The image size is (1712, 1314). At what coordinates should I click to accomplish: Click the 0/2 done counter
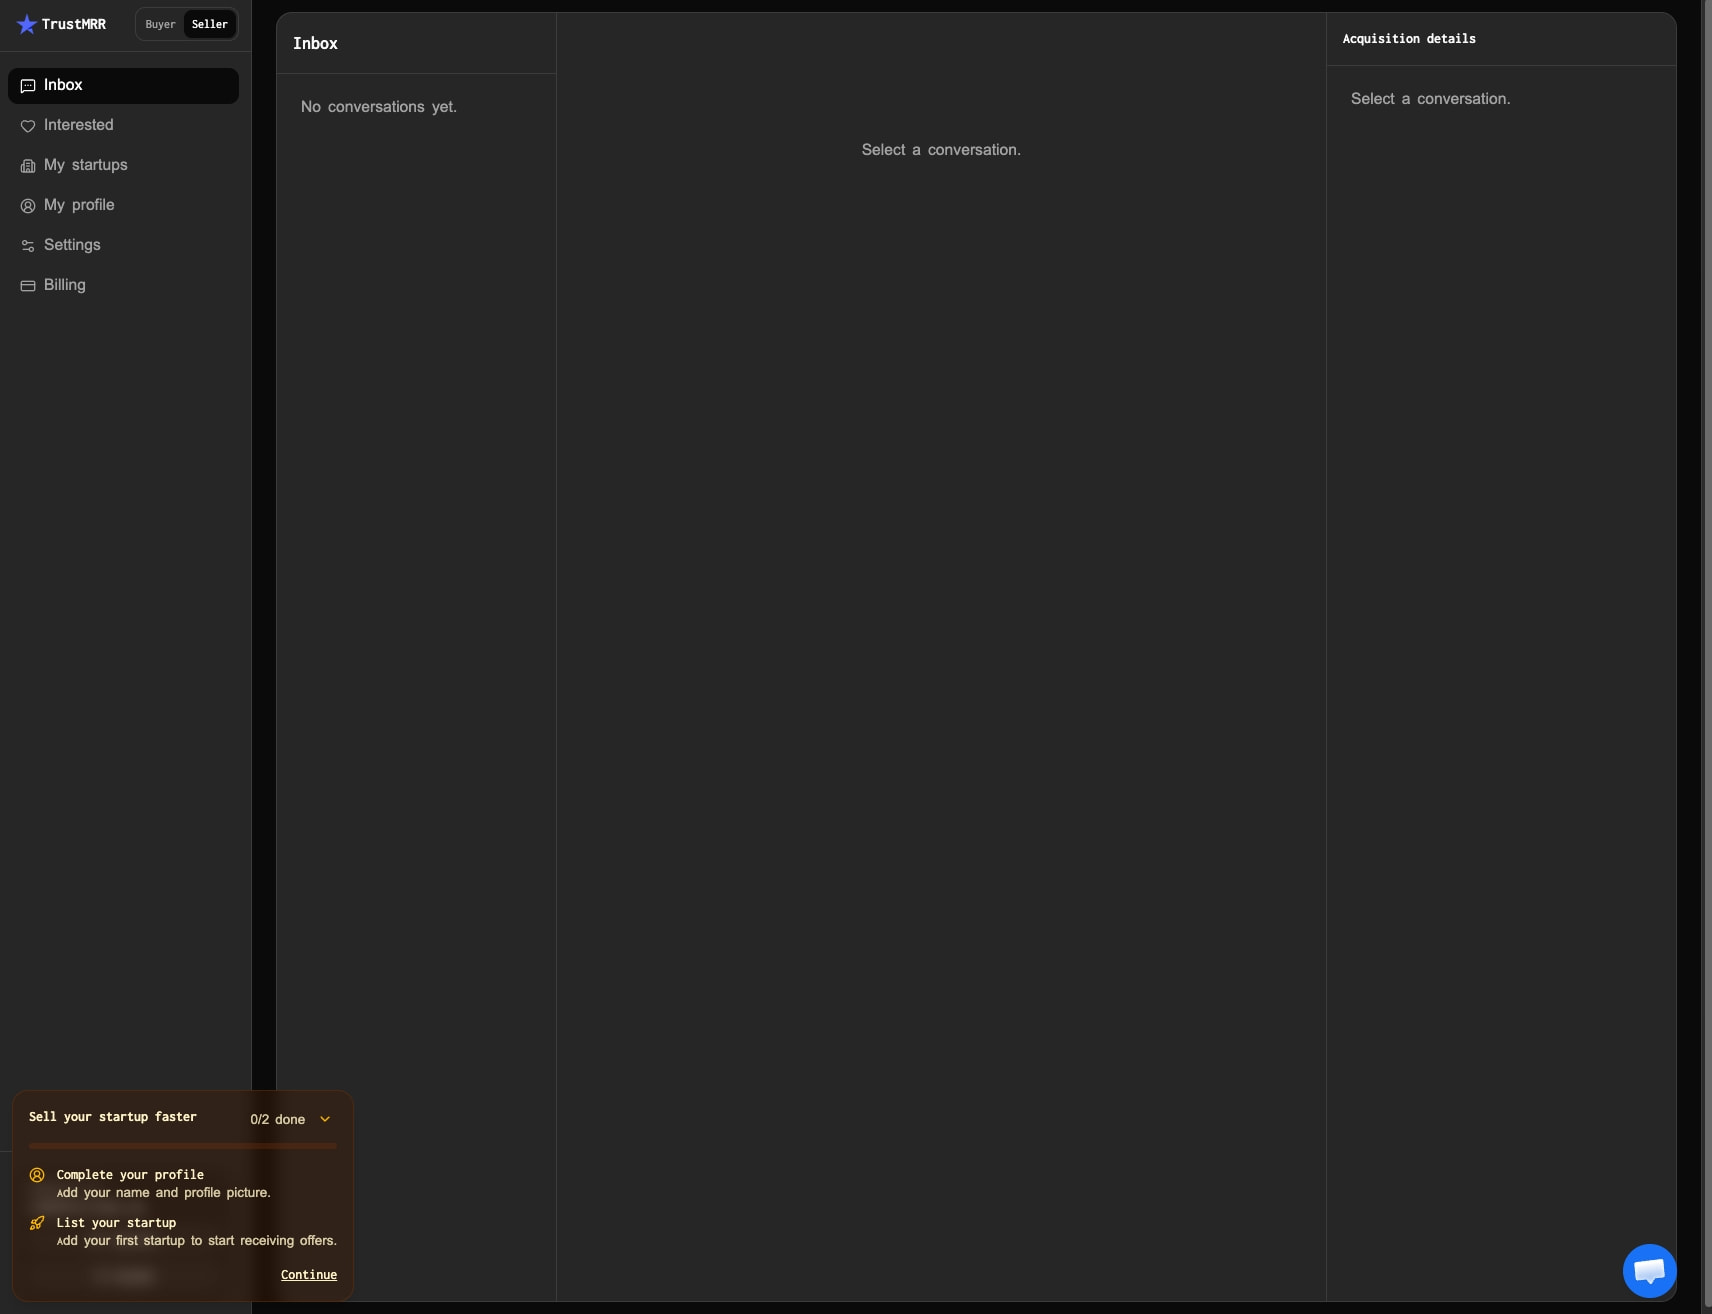click(278, 1119)
